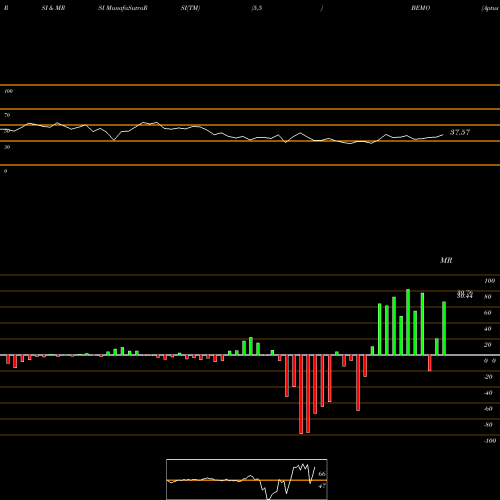Click the 80 label on MR axis
The width and height of the screenshot is (500, 500).
point(488,297)
